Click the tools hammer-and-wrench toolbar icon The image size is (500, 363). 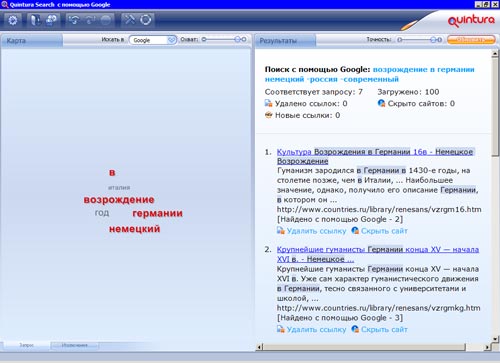(x=129, y=20)
